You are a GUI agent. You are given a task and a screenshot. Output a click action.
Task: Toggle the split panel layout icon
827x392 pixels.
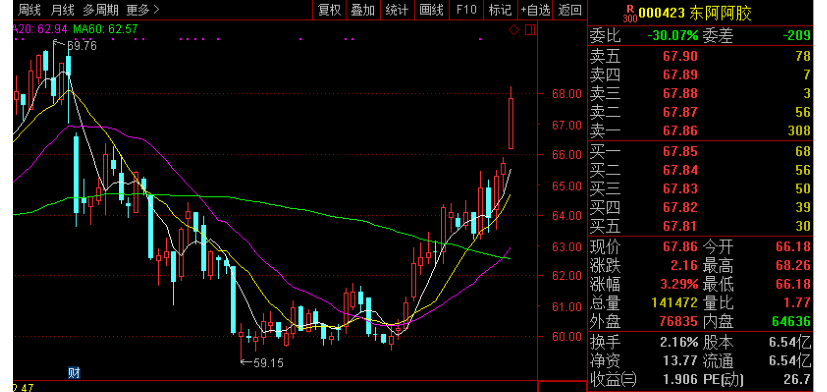(530, 30)
